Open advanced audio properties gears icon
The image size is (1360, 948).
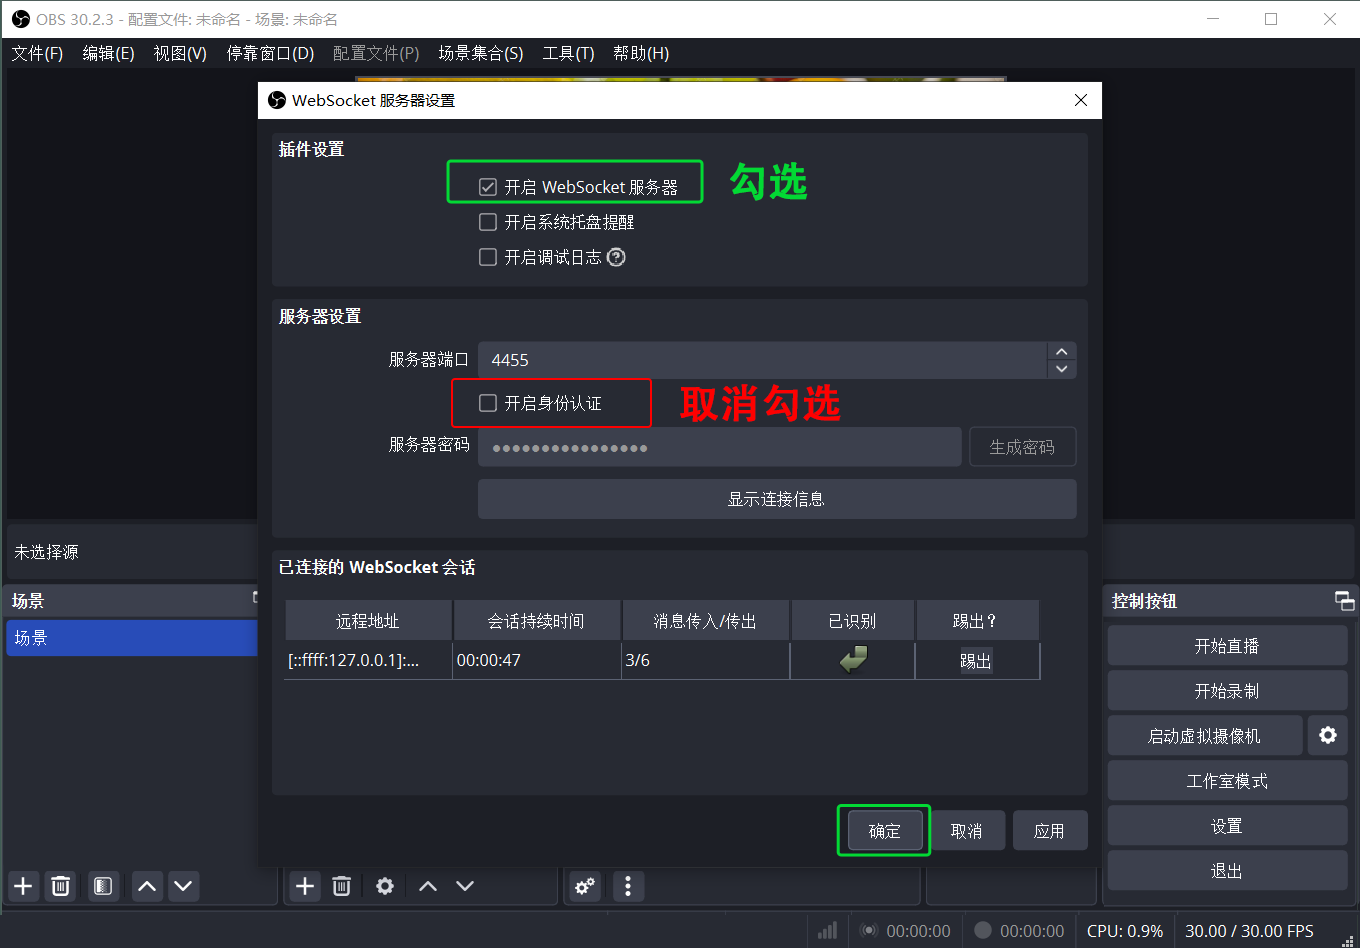point(585,886)
